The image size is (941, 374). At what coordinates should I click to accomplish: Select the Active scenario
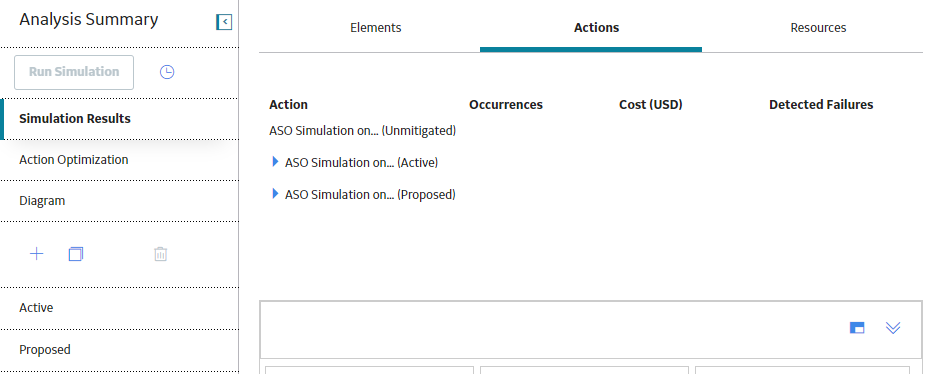(x=119, y=308)
